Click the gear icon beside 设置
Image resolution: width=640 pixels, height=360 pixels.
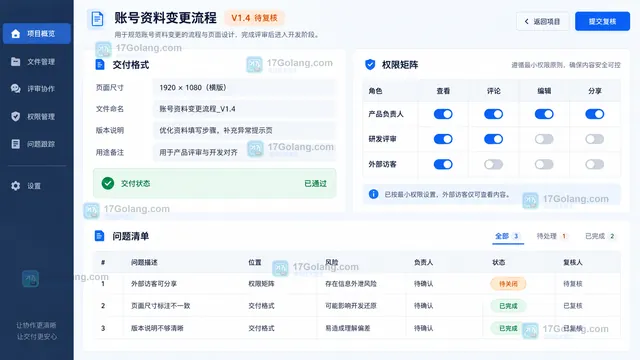coord(16,186)
